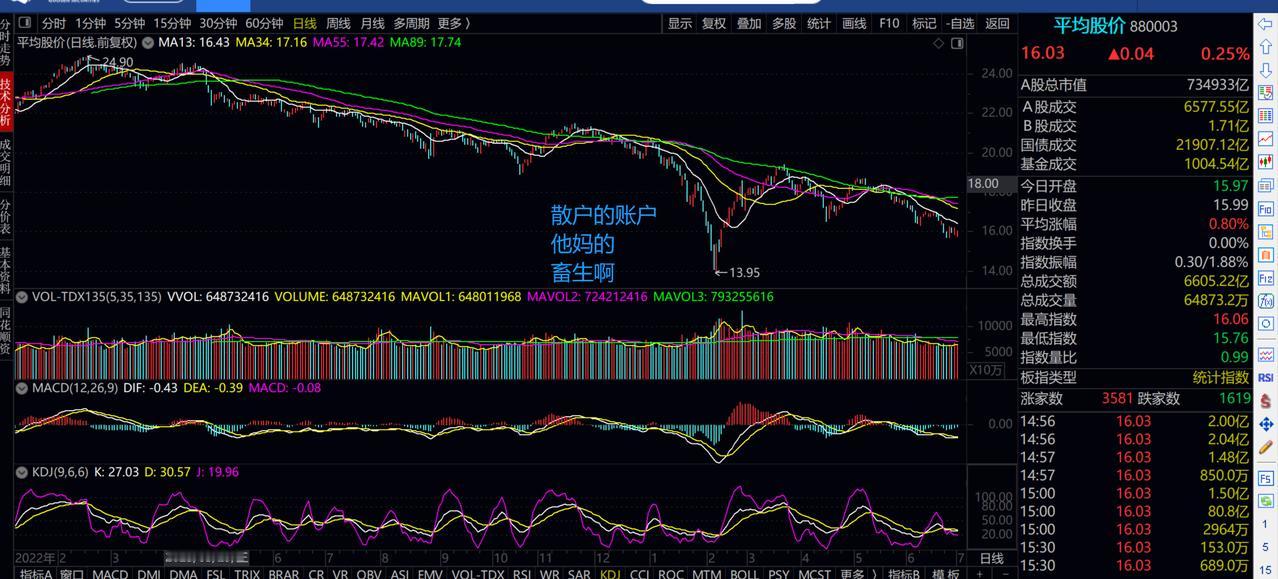Screen dimensions: 1278x579
Task: Click the 返回 return button
Action: click(x=997, y=23)
